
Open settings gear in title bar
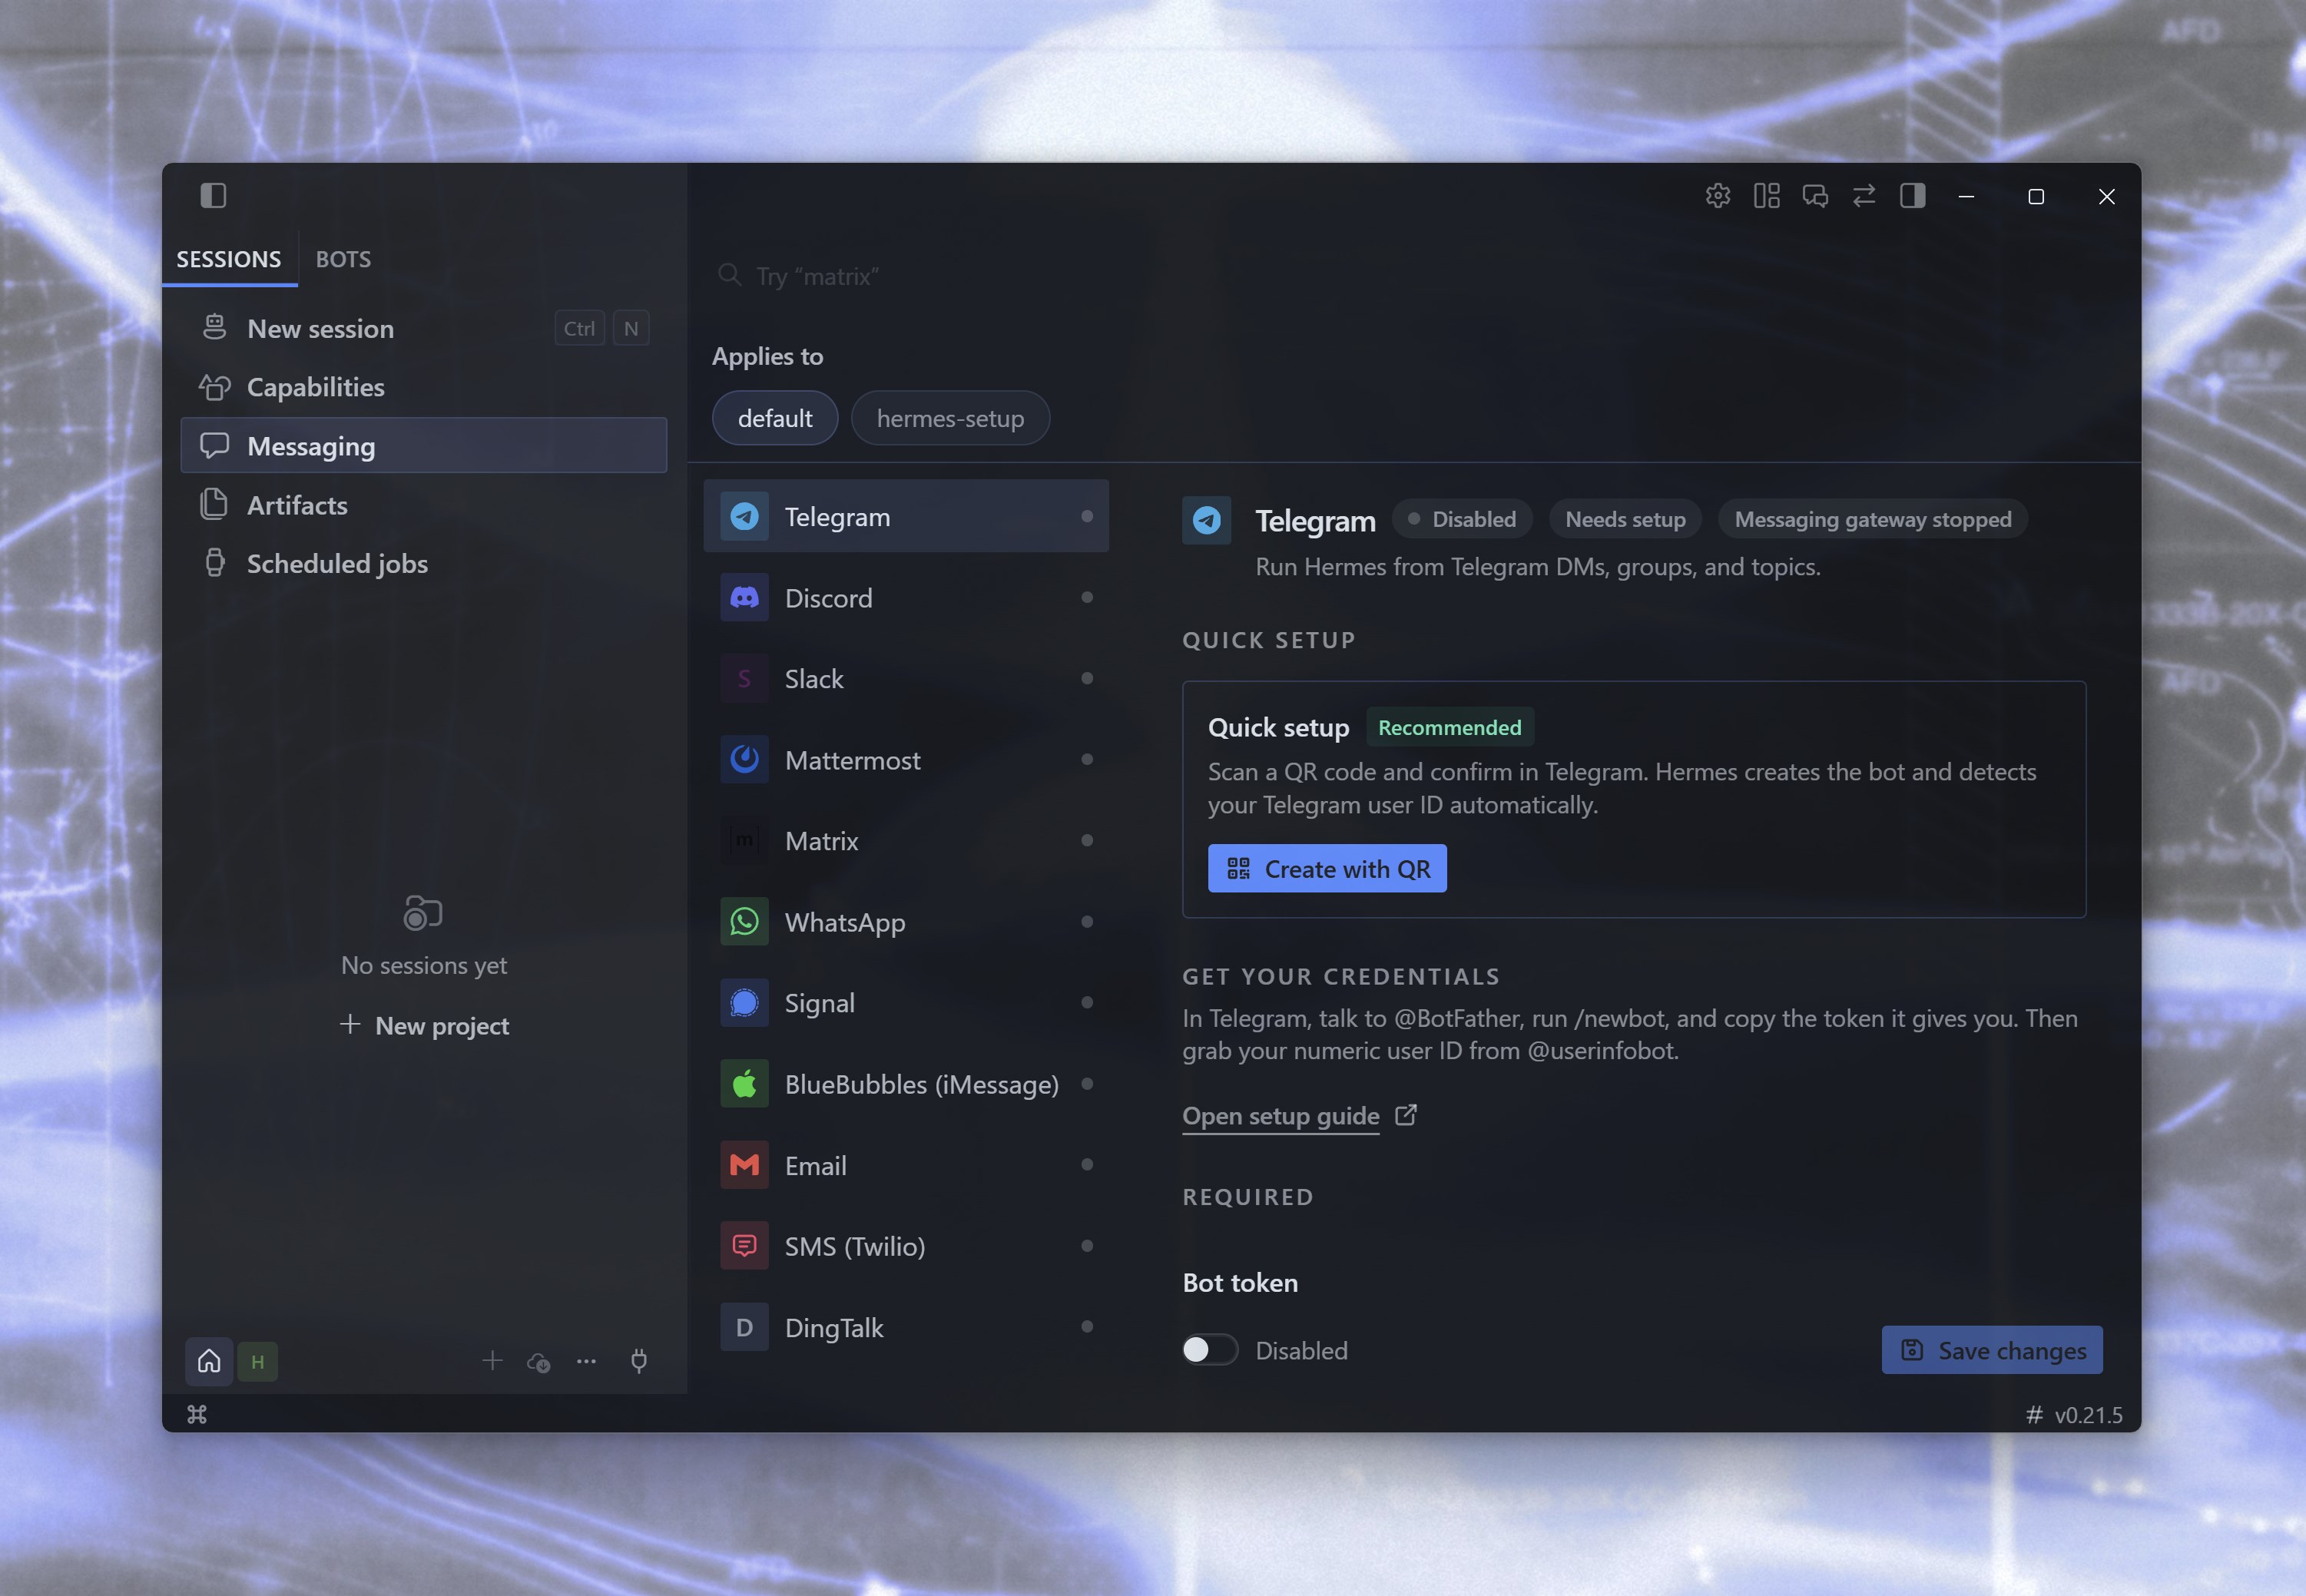pyautogui.click(x=1718, y=196)
